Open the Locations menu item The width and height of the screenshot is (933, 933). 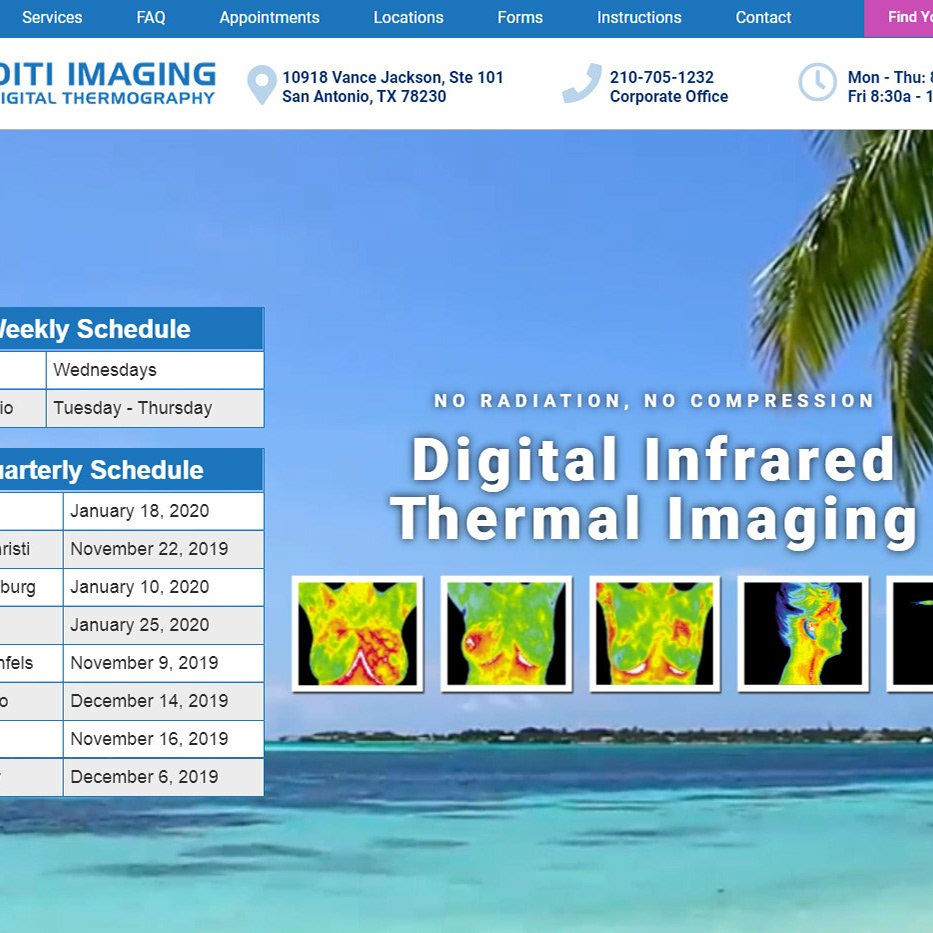click(408, 17)
